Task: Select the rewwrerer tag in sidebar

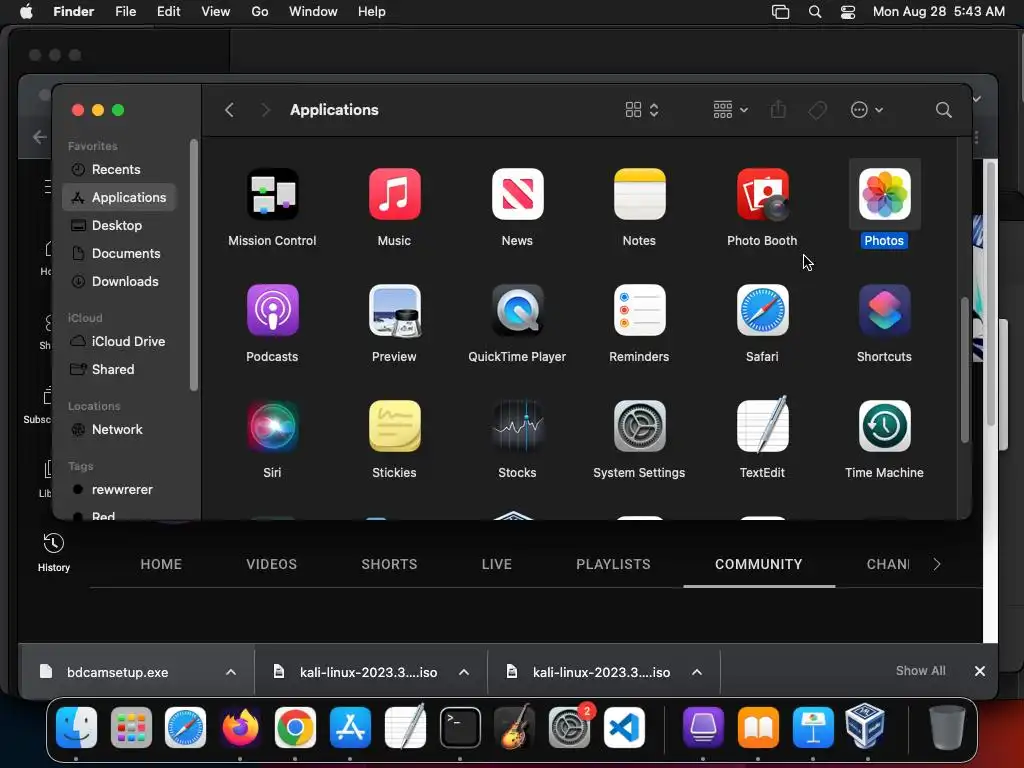Action: [x=119, y=490]
